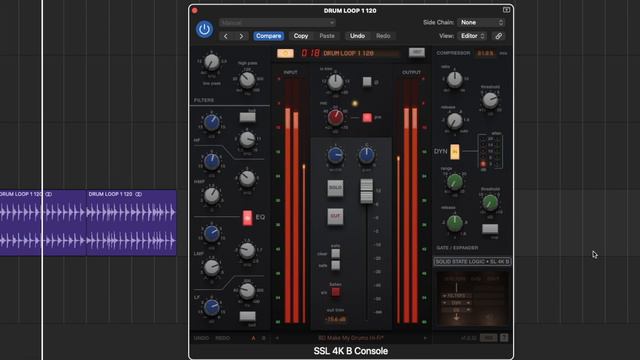The image size is (640, 360).
Task: Click FILTERS in the routing order panel
Action: pos(456,296)
